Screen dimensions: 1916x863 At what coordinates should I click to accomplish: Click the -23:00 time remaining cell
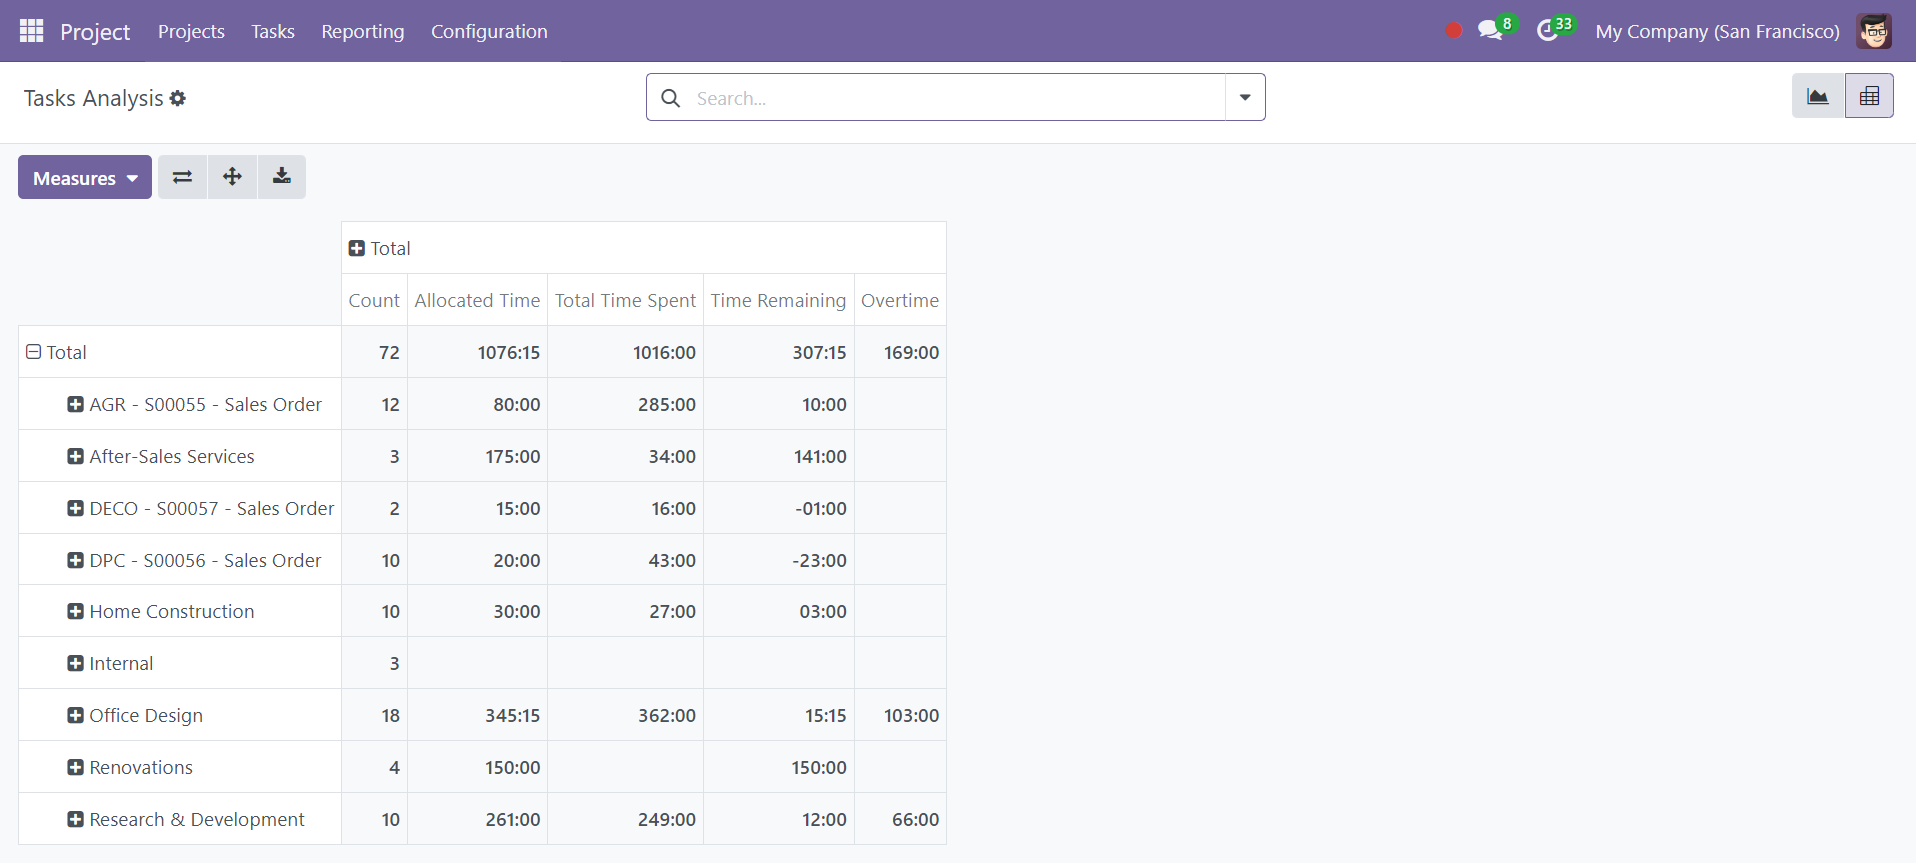(x=778, y=560)
